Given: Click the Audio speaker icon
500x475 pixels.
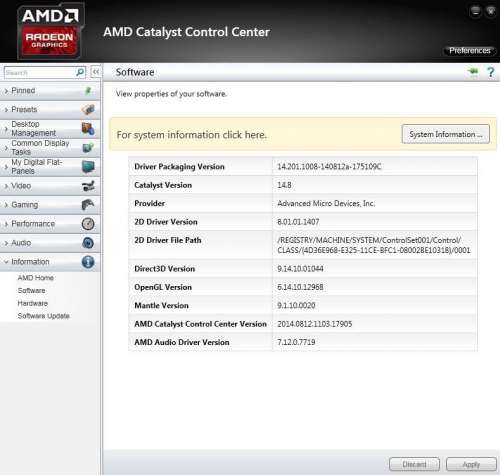Looking at the screenshot, I should [x=88, y=243].
